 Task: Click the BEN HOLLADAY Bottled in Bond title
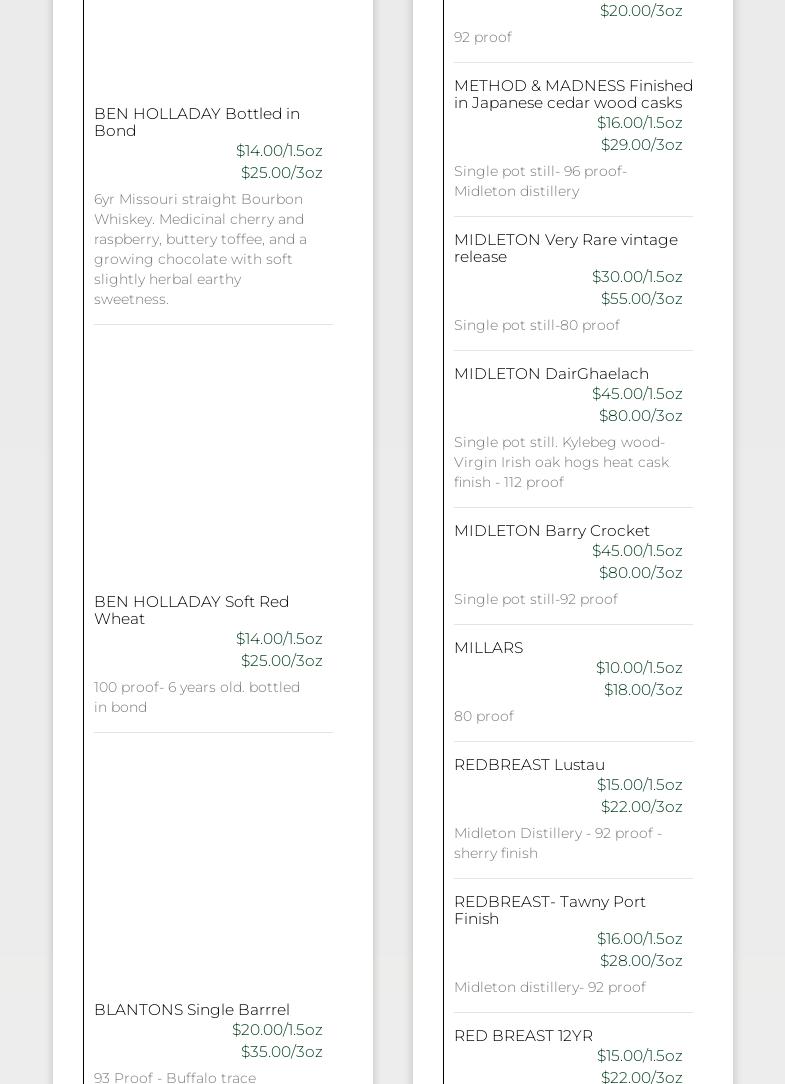coord(197,122)
